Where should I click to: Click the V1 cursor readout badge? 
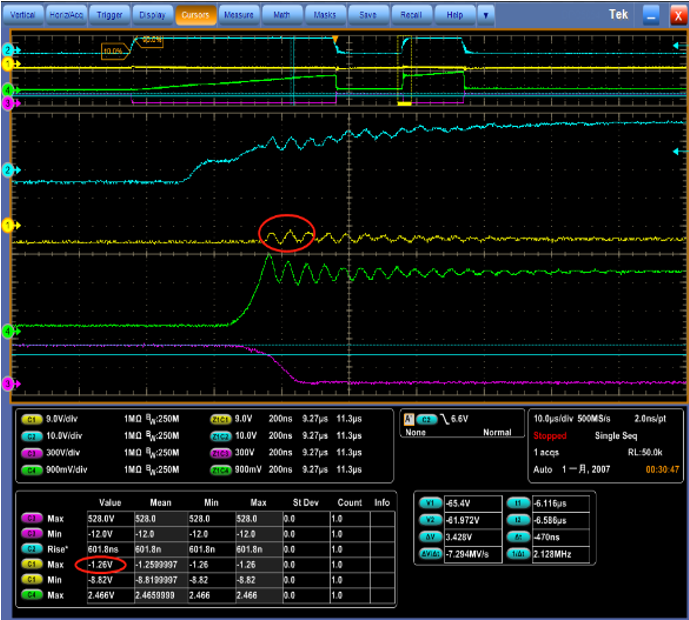431,503
